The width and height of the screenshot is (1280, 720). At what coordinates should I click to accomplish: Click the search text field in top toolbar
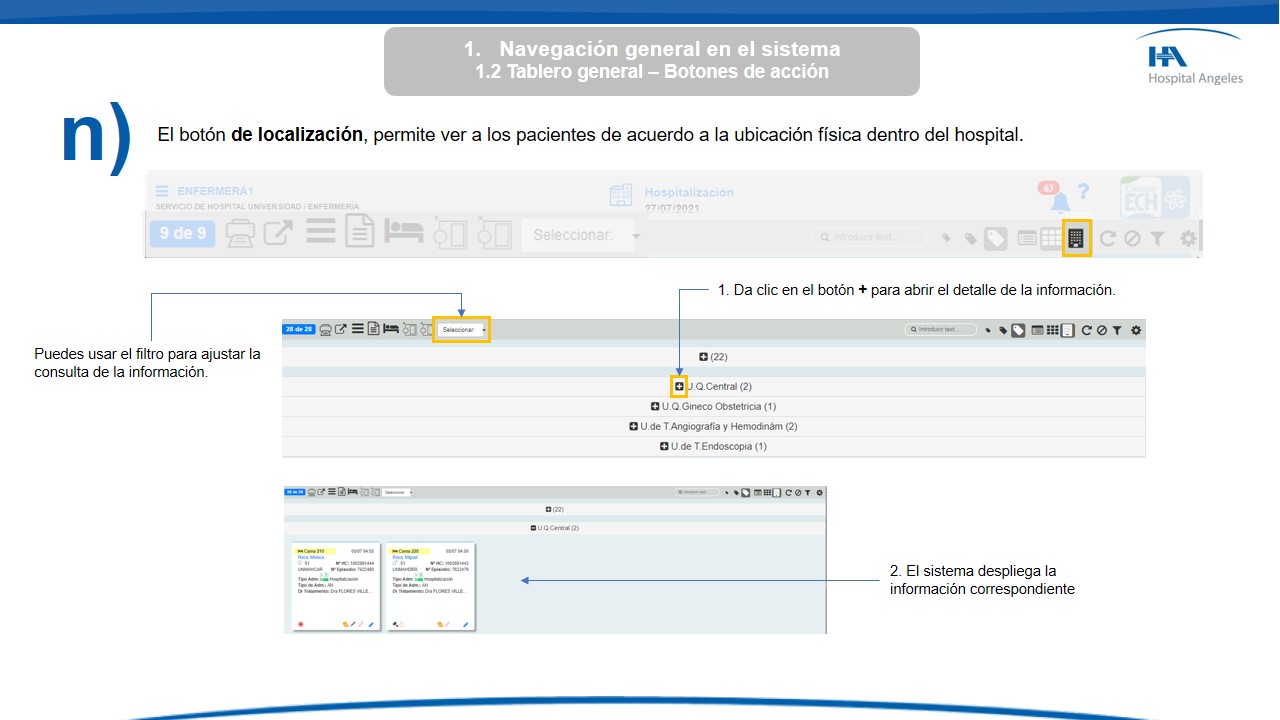(870, 238)
